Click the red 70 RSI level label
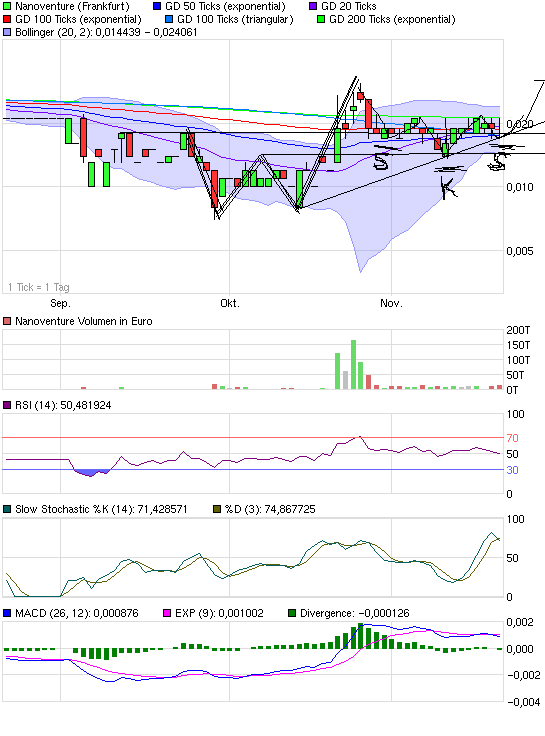 click(513, 438)
